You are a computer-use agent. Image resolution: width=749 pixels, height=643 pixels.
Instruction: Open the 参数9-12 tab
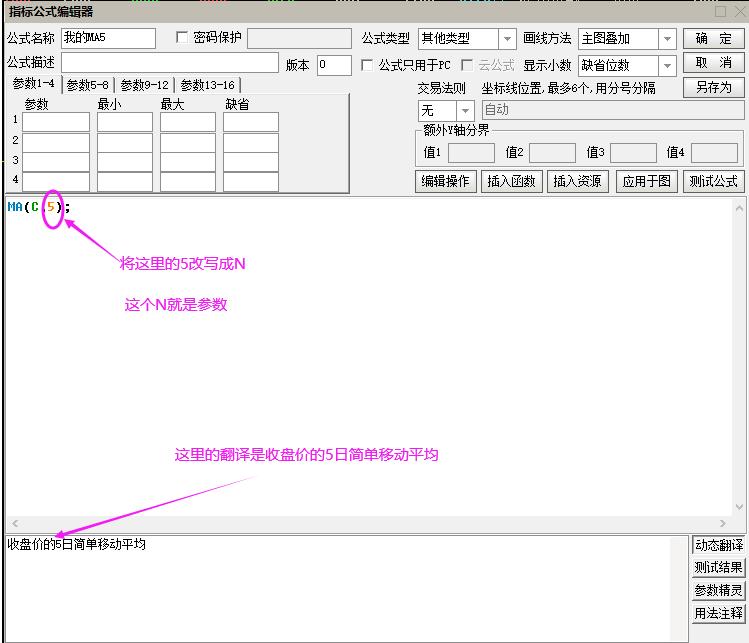click(144, 85)
